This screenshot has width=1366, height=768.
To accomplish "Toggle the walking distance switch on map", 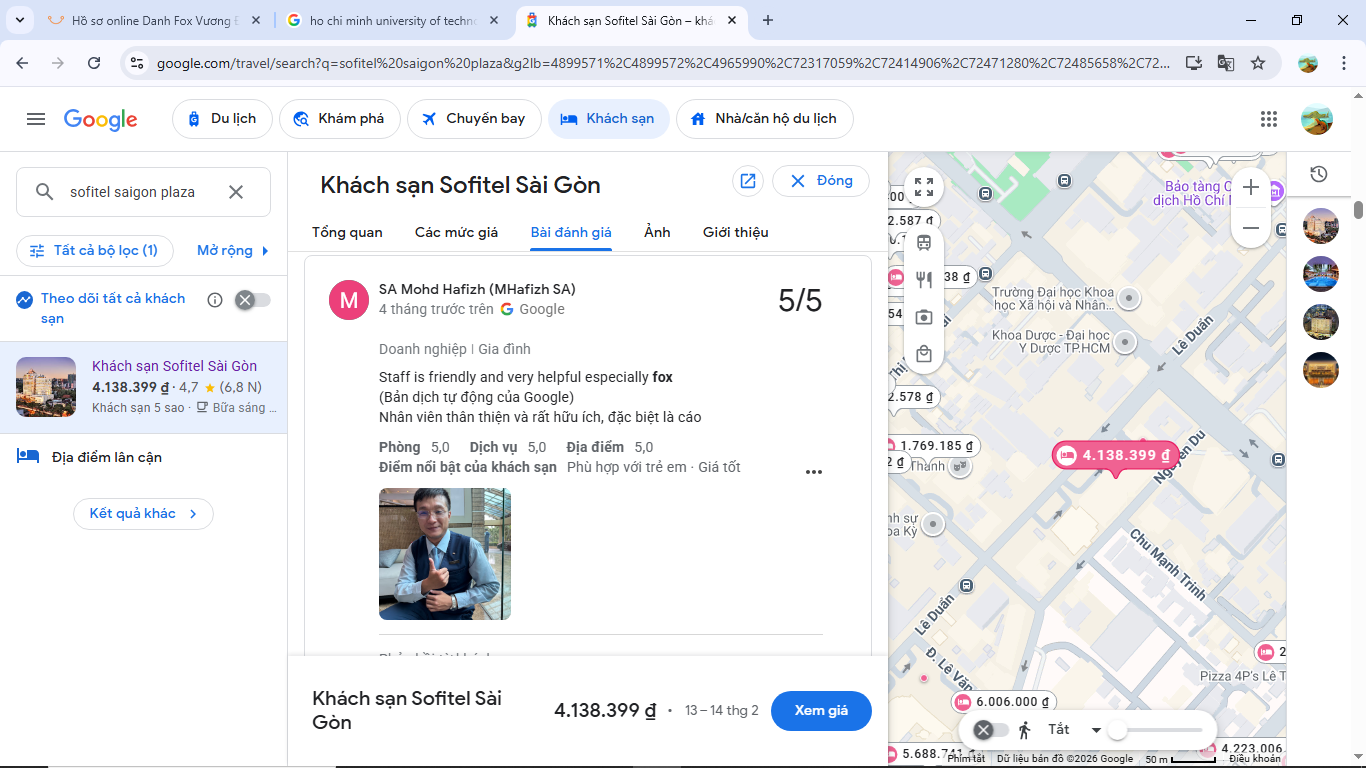I will (x=991, y=730).
